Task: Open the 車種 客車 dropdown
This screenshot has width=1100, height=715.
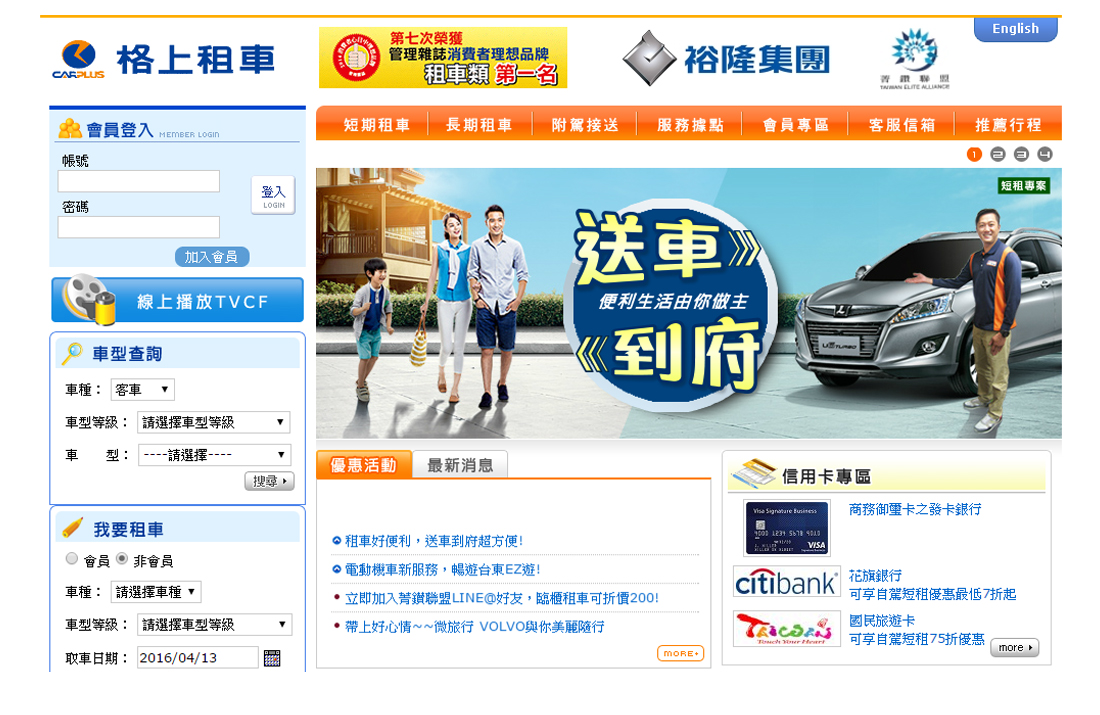Action: (142, 389)
